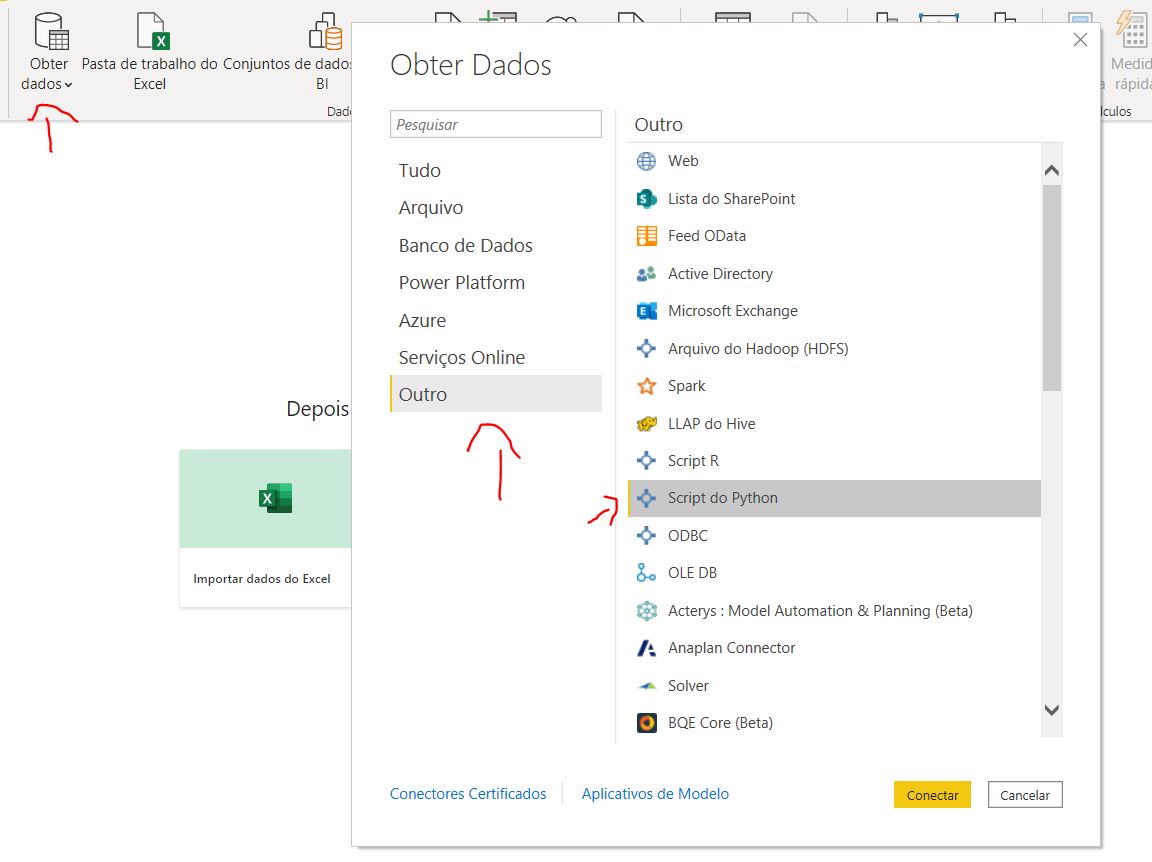This screenshot has width=1152, height=862.
Task: Click the Excel logo on import card
Action: coord(276,498)
